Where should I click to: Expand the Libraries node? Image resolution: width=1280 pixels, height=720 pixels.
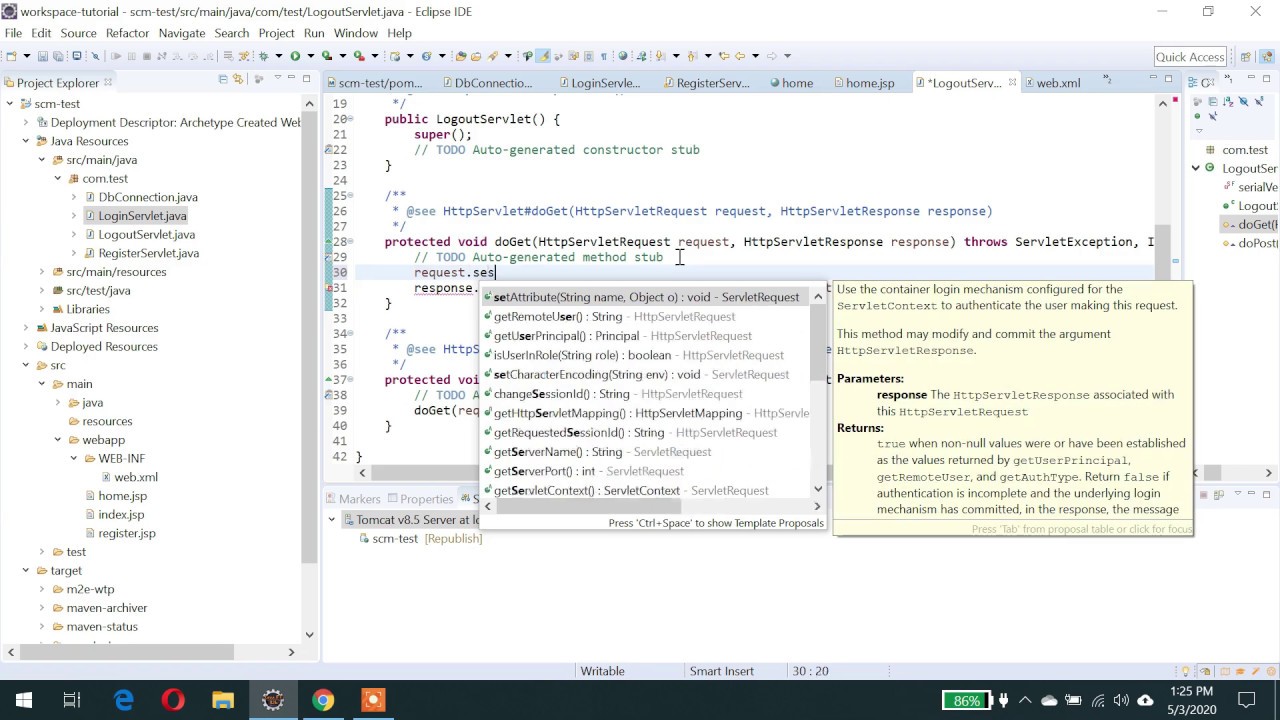click(x=42, y=309)
